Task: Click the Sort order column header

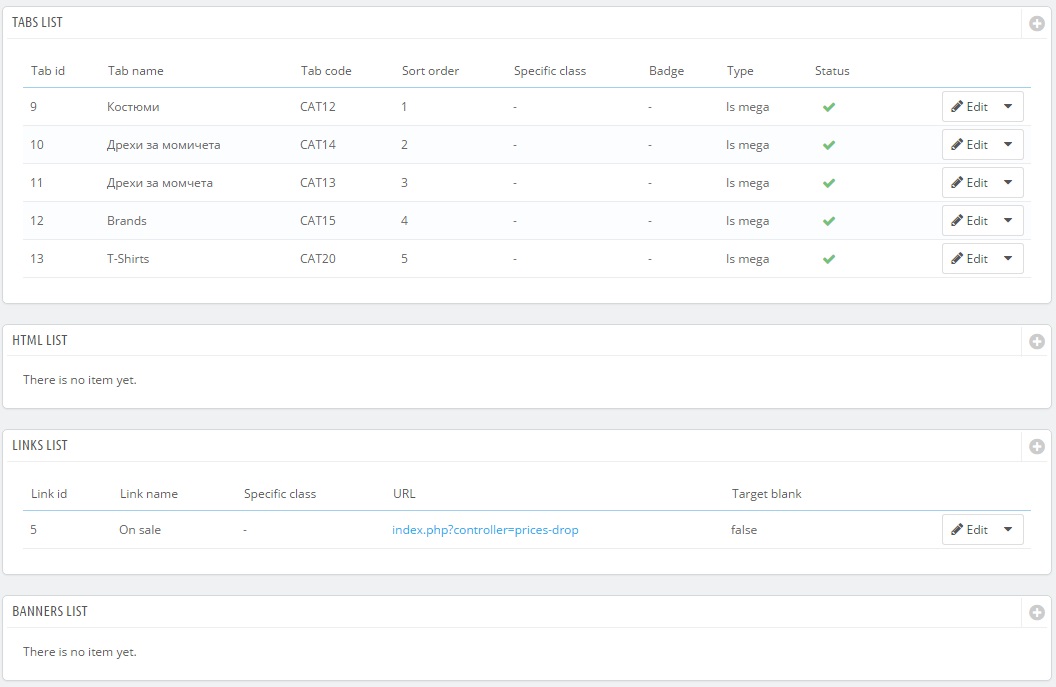Action: 430,71
